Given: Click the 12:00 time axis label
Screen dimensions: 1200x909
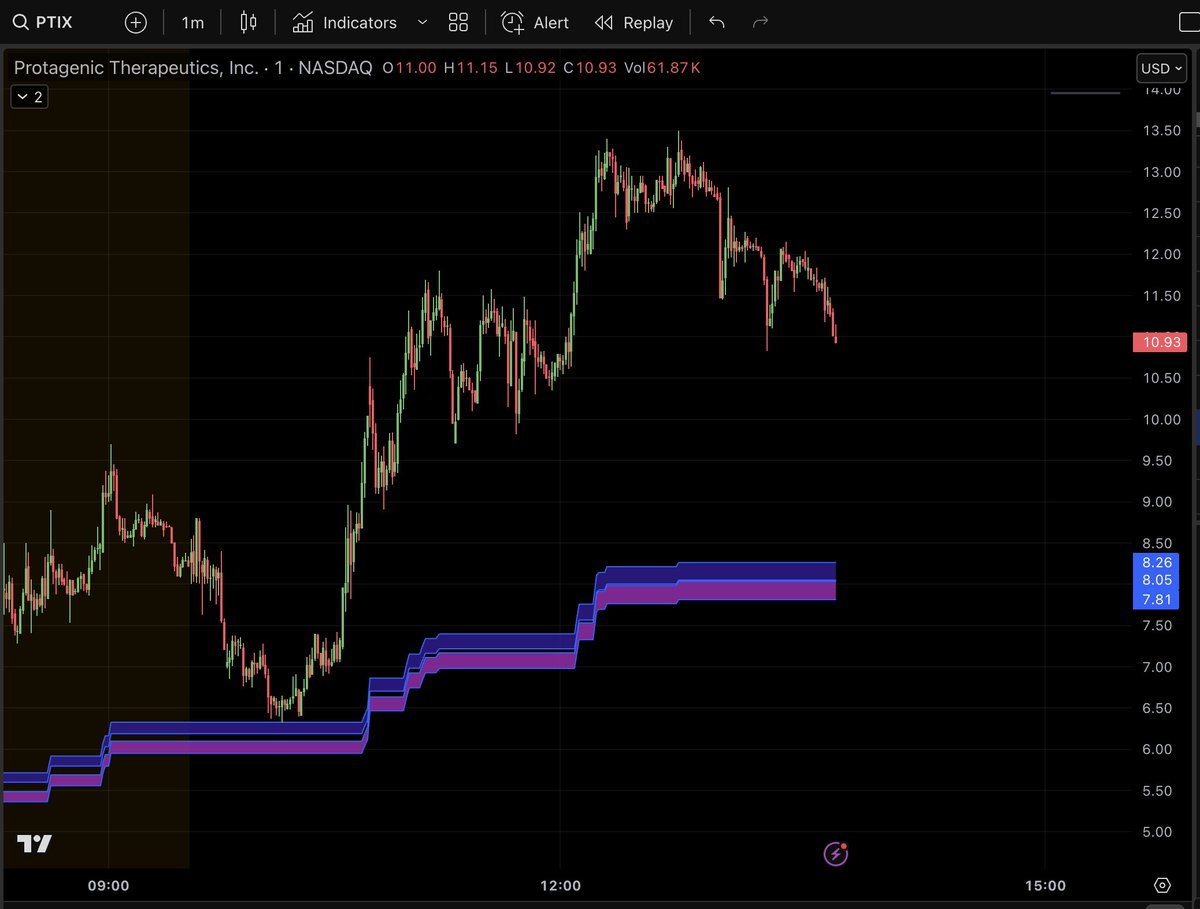Looking at the screenshot, I should pos(560,886).
